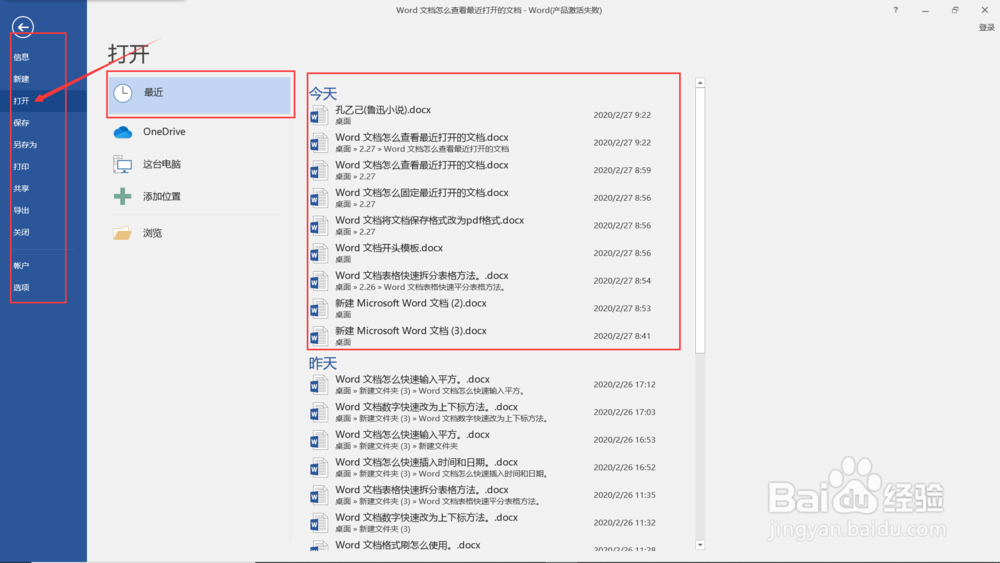The height and width of the screenshot is (563, 1000).
Task: Open the 新建 menu item
Action: point(22,79)
